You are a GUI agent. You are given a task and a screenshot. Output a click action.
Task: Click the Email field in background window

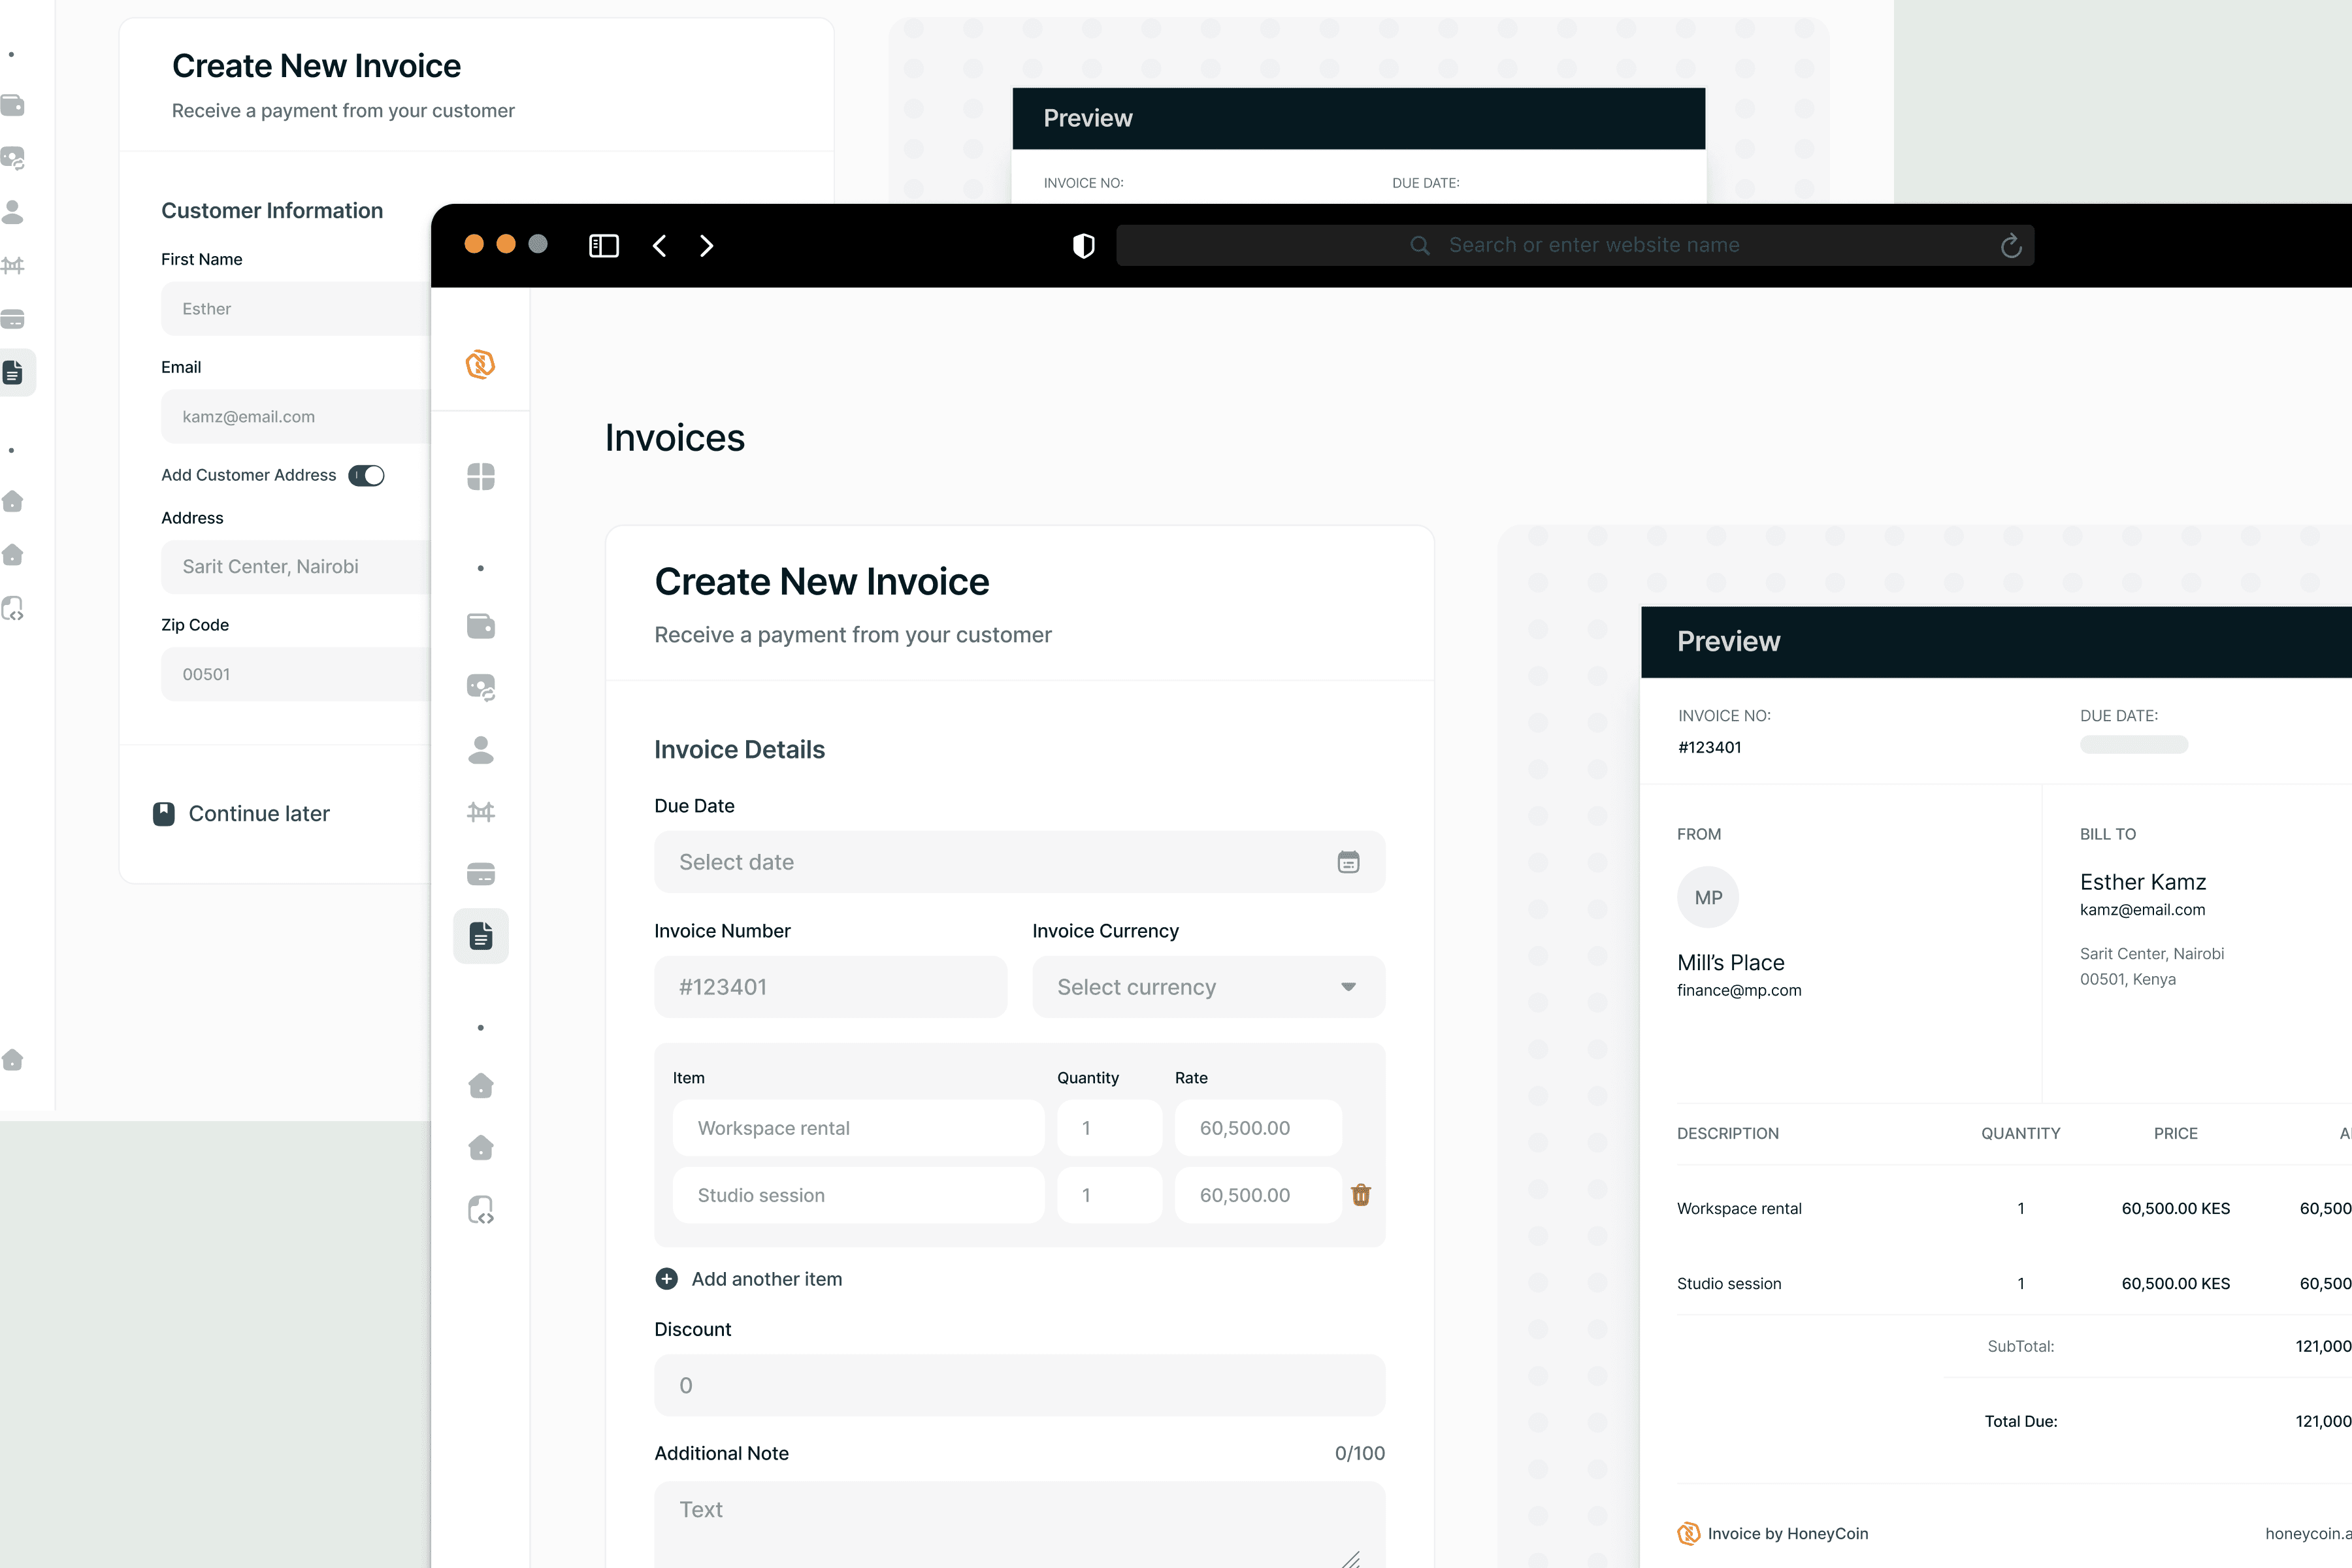296,417
